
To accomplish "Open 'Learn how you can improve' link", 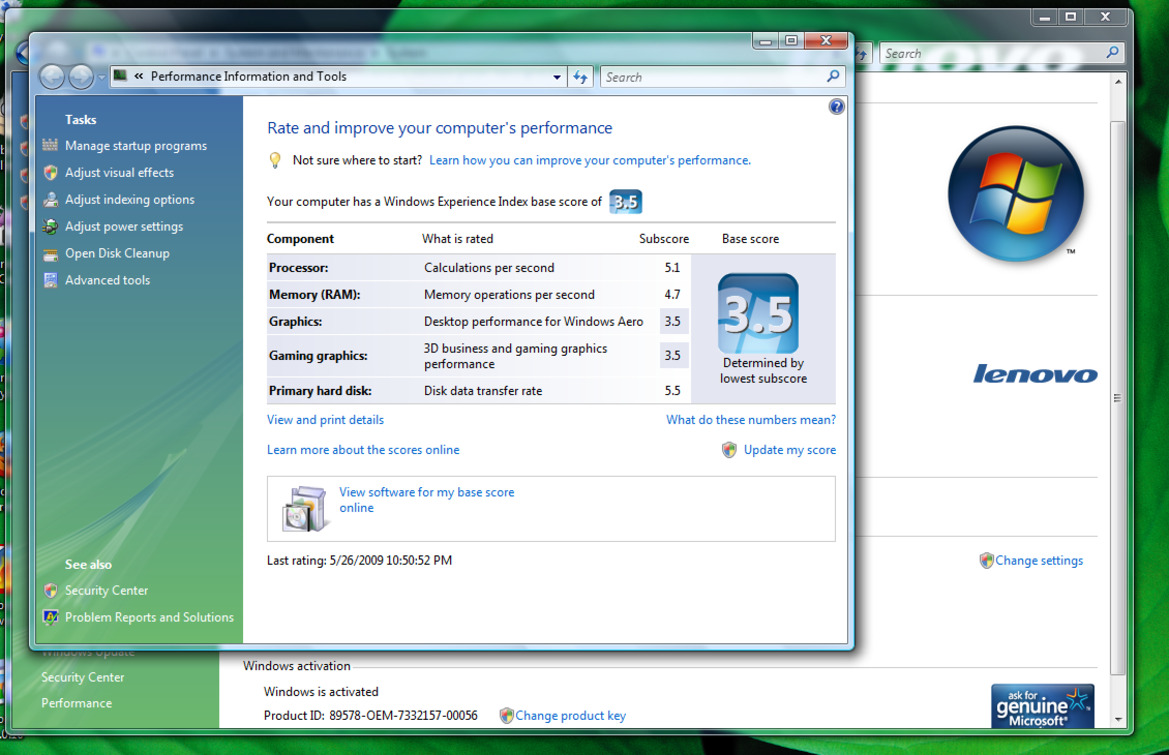I will pos(590,160).
